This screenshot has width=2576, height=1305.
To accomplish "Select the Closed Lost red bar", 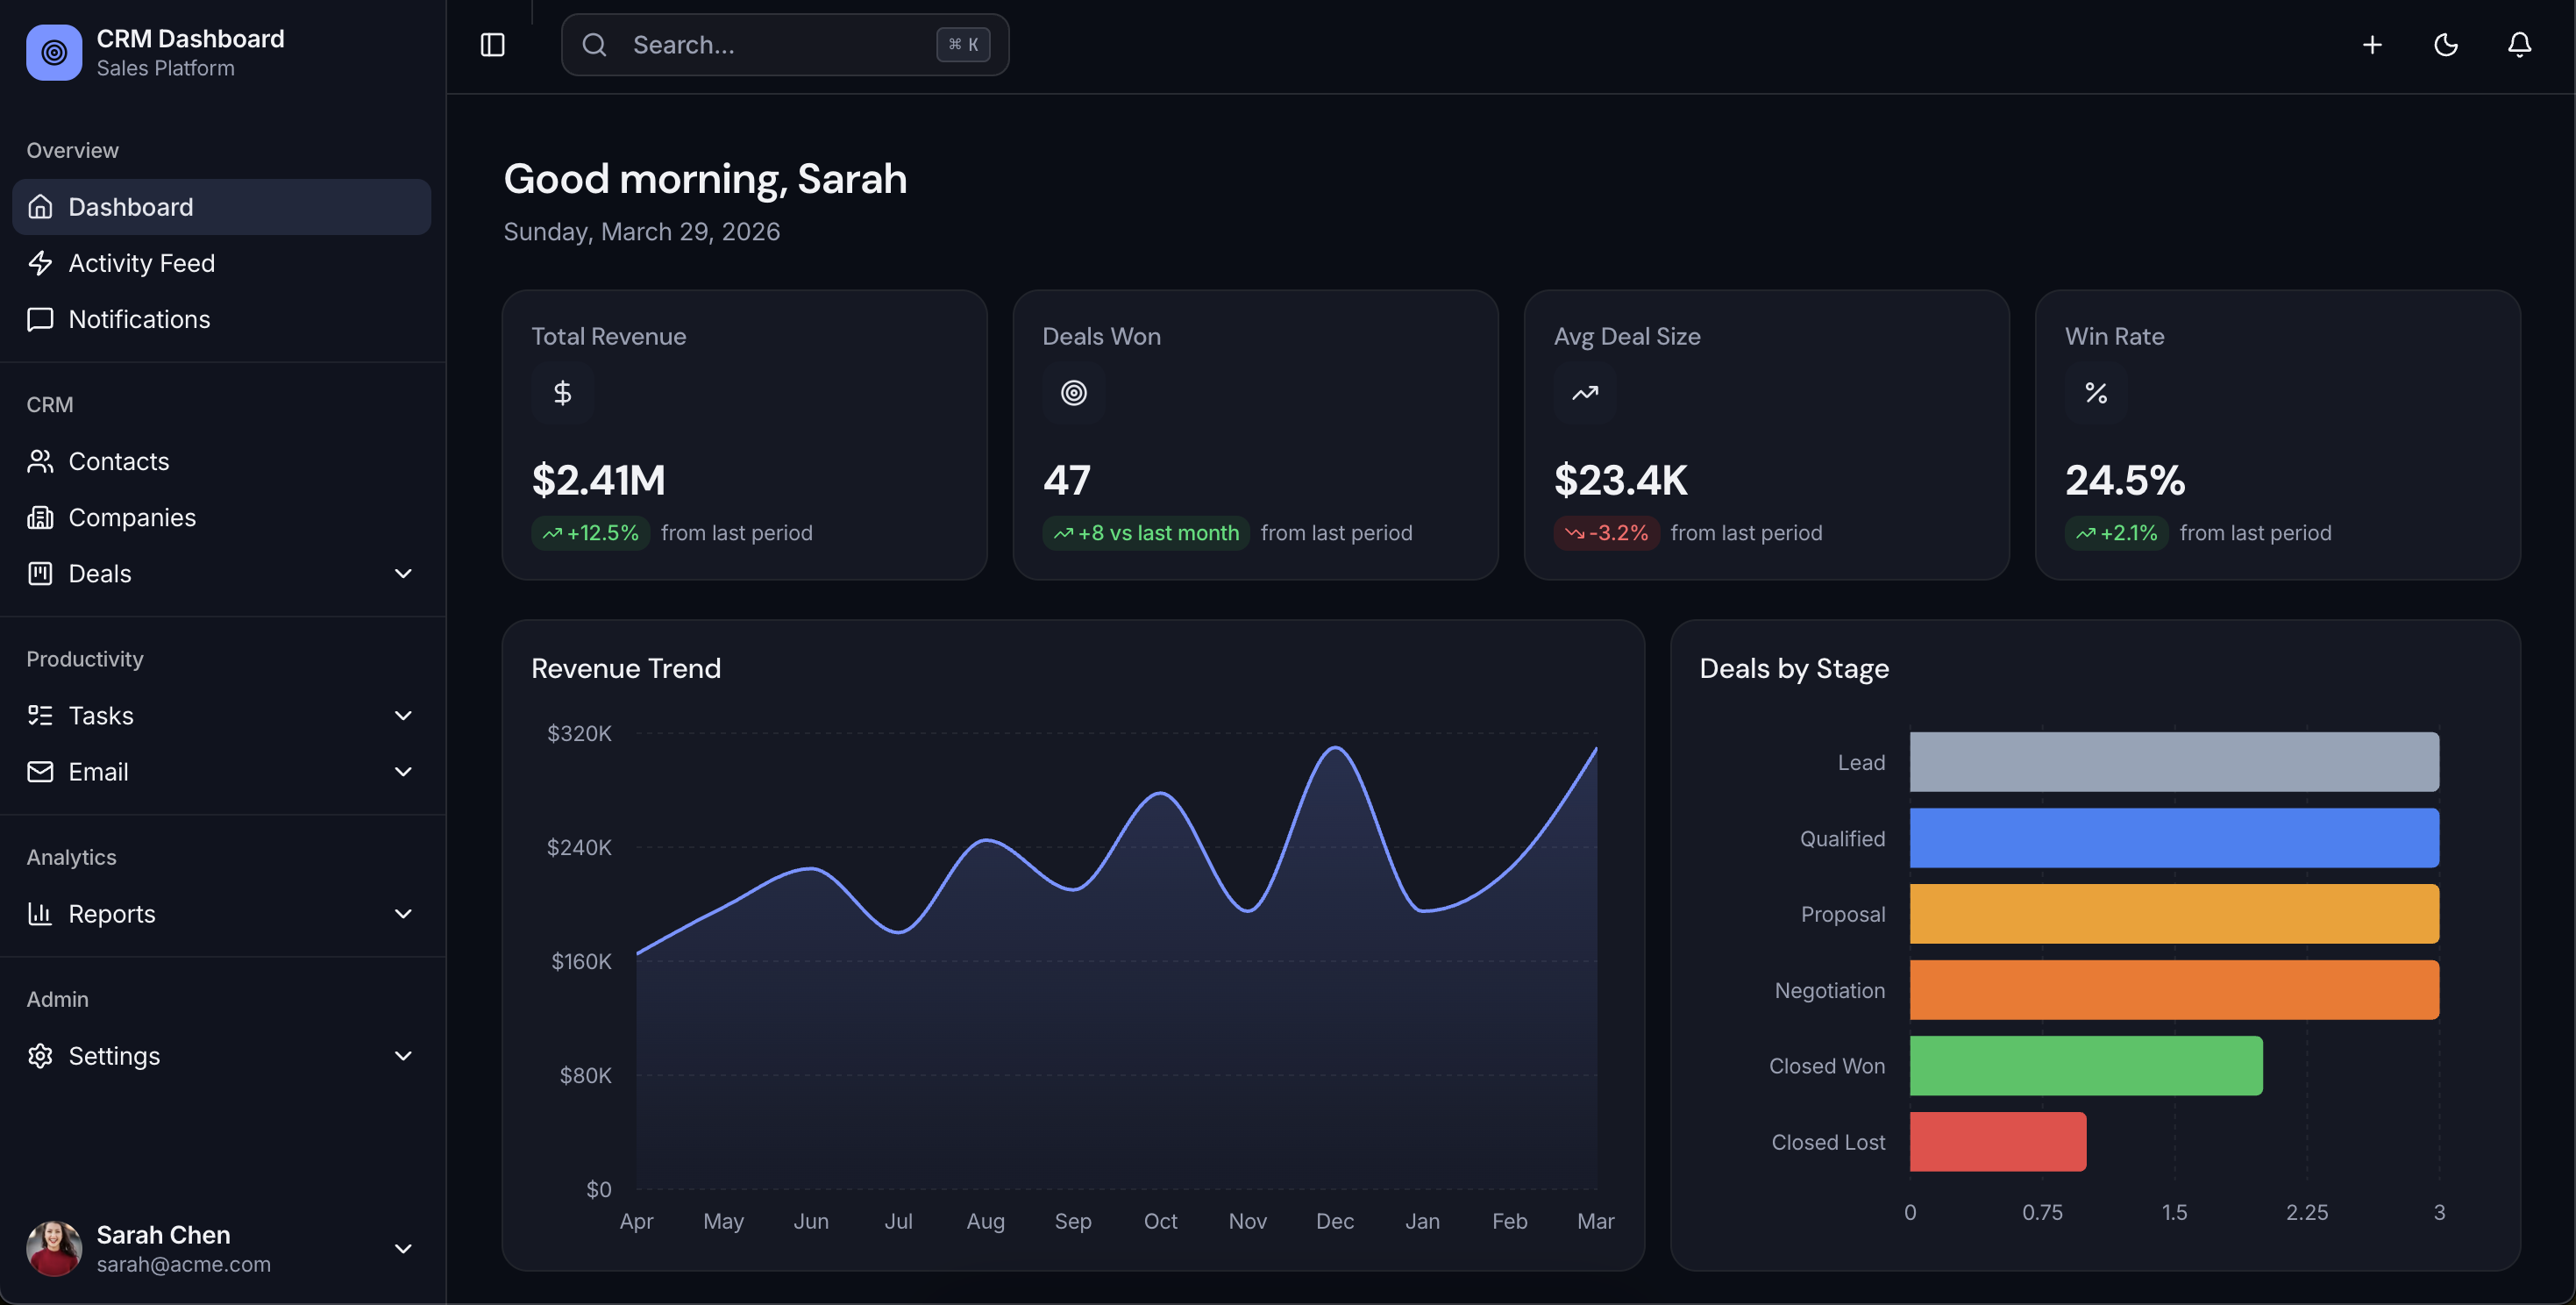I will [1997, 1141].
